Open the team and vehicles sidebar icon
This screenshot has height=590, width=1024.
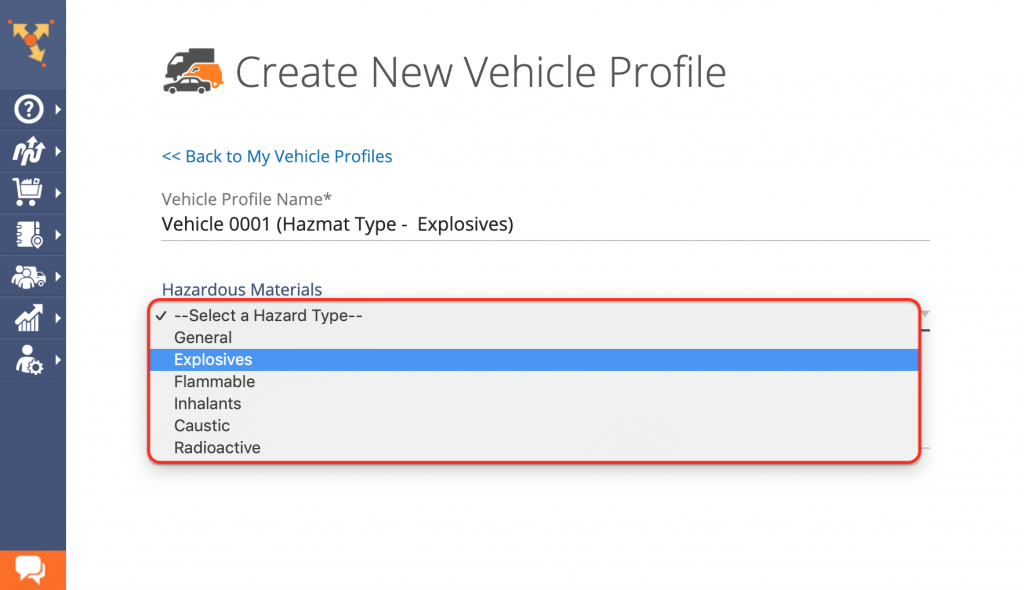pos(28,277)
